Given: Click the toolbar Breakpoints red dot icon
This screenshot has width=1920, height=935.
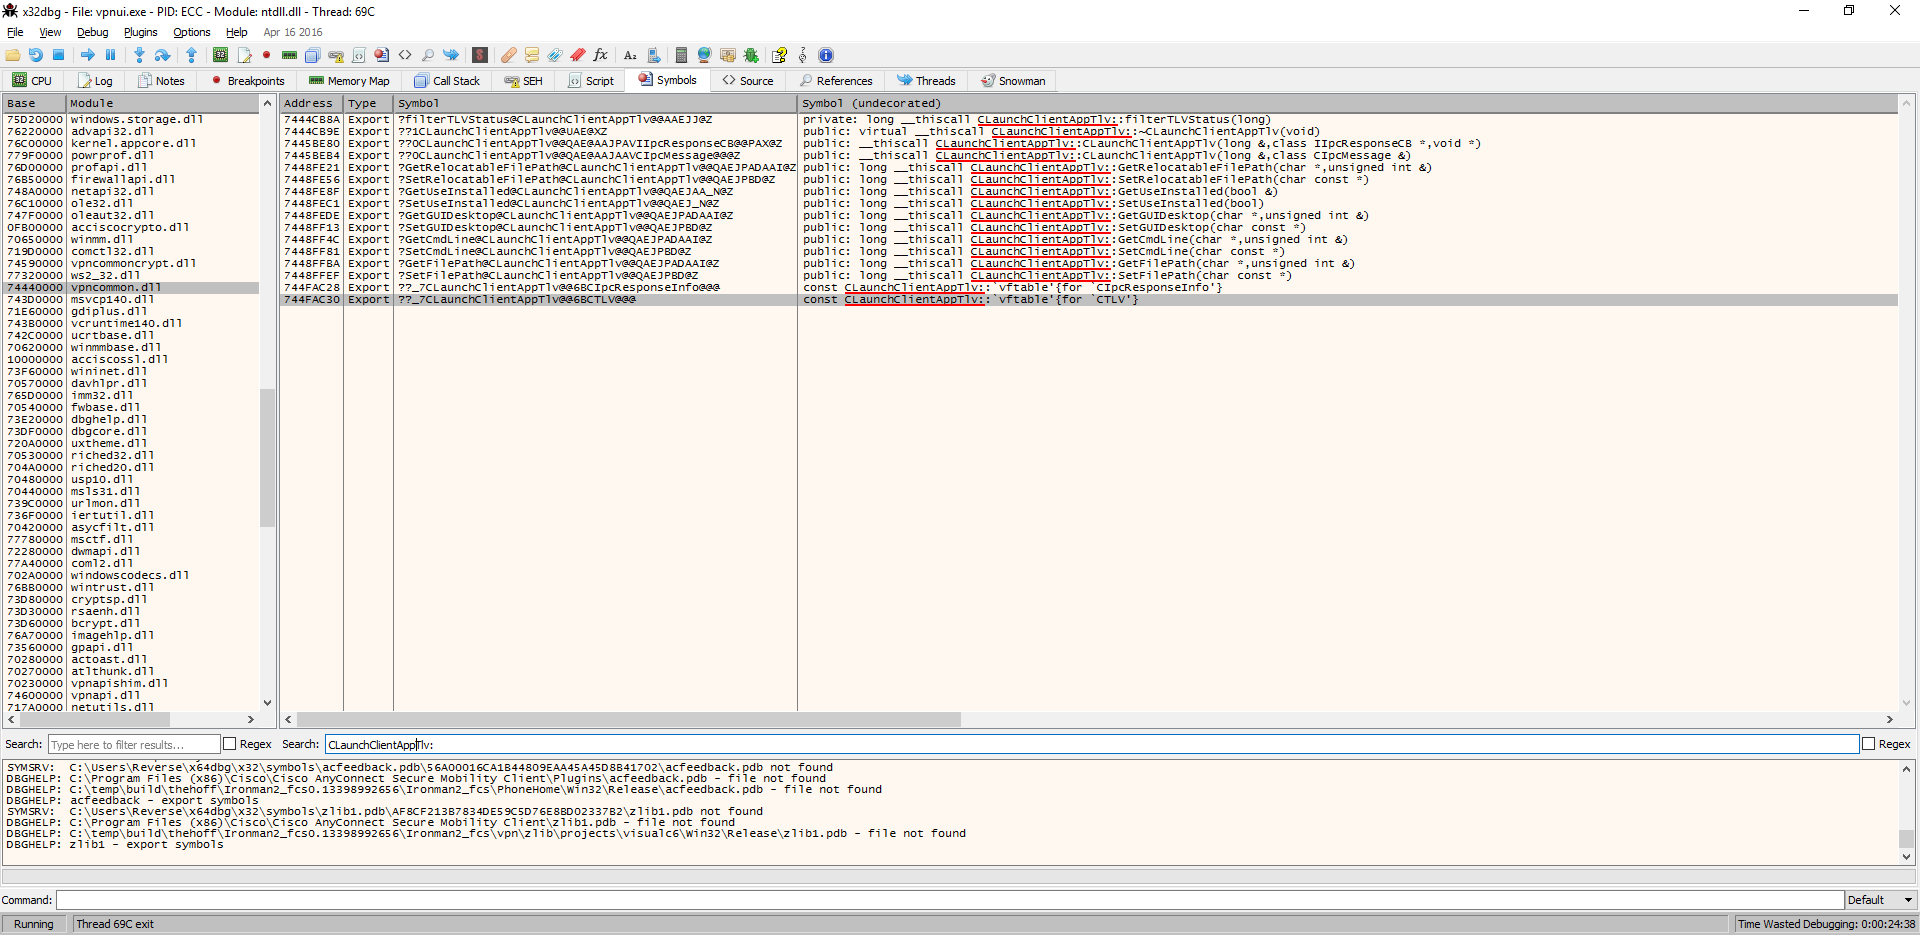Looking at the screenshot, I should click(267, 55).
